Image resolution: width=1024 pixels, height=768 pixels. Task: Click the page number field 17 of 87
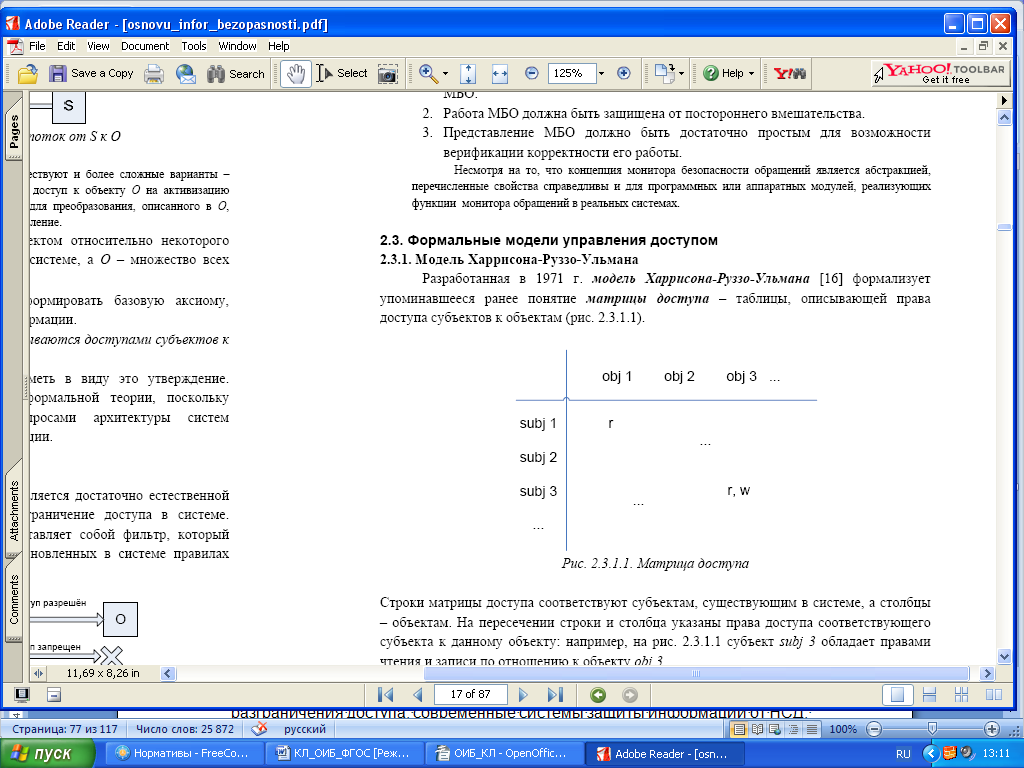pyautogui.click(x=470, y=694)
